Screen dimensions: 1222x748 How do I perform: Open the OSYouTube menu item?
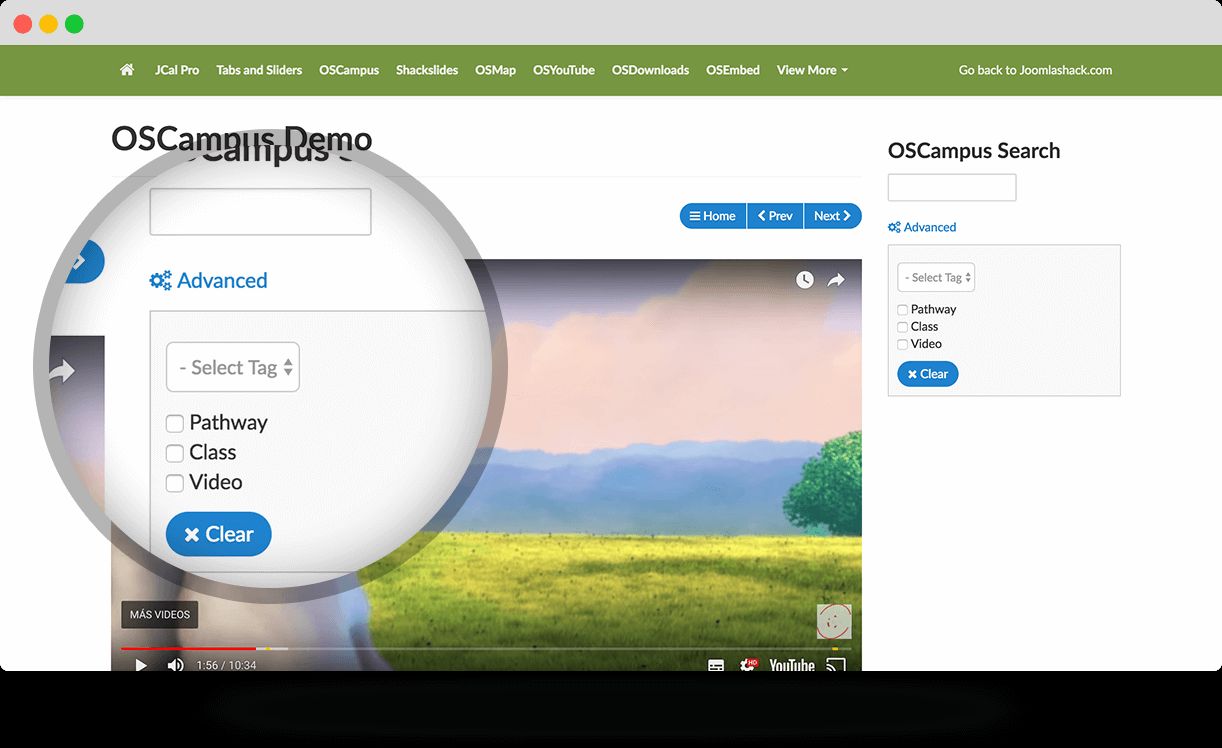564,70
